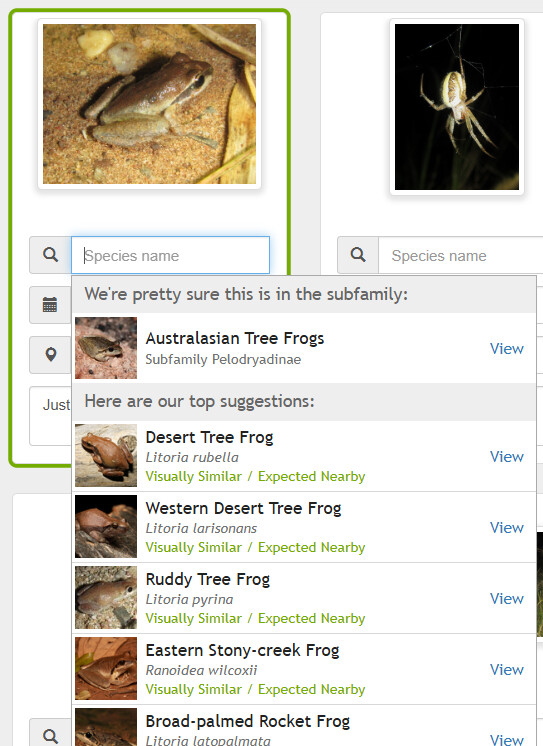Click the location pin icon
The image size is (543, 746).
point(50,354)
